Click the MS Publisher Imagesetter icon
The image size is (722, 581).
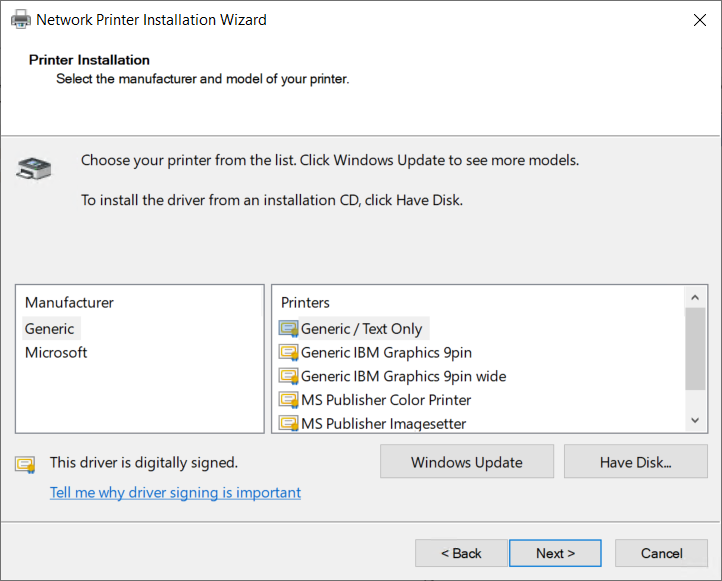point(289,423)
